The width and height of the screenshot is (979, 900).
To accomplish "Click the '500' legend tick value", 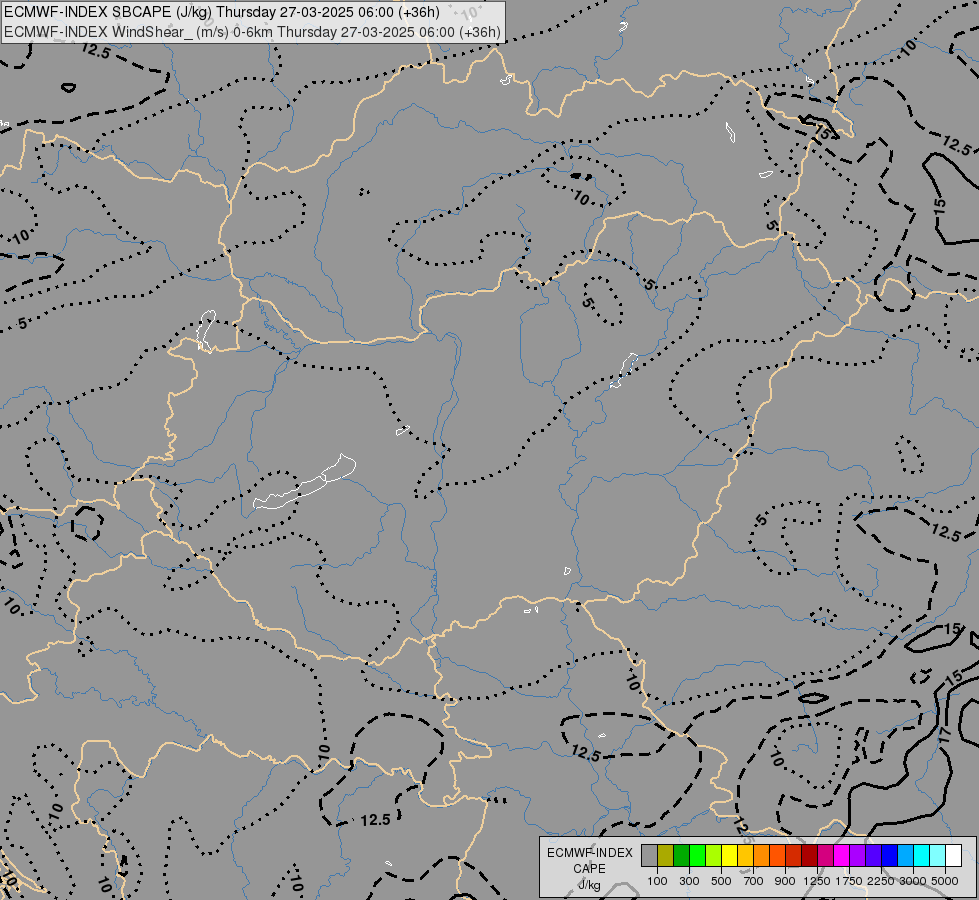I will tap(721, 881).
